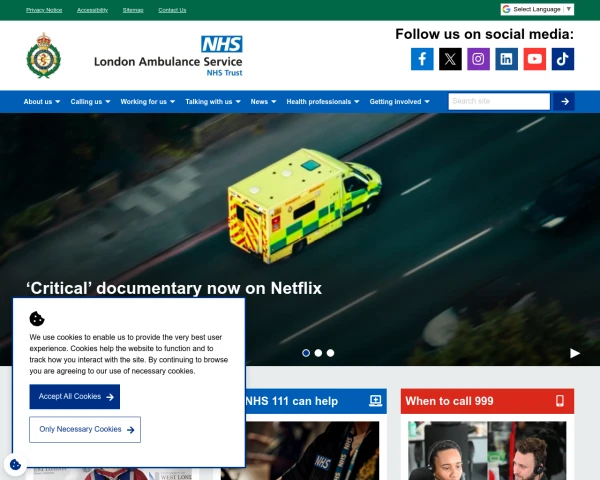Expand the About us menu

(x=42, y=102)
